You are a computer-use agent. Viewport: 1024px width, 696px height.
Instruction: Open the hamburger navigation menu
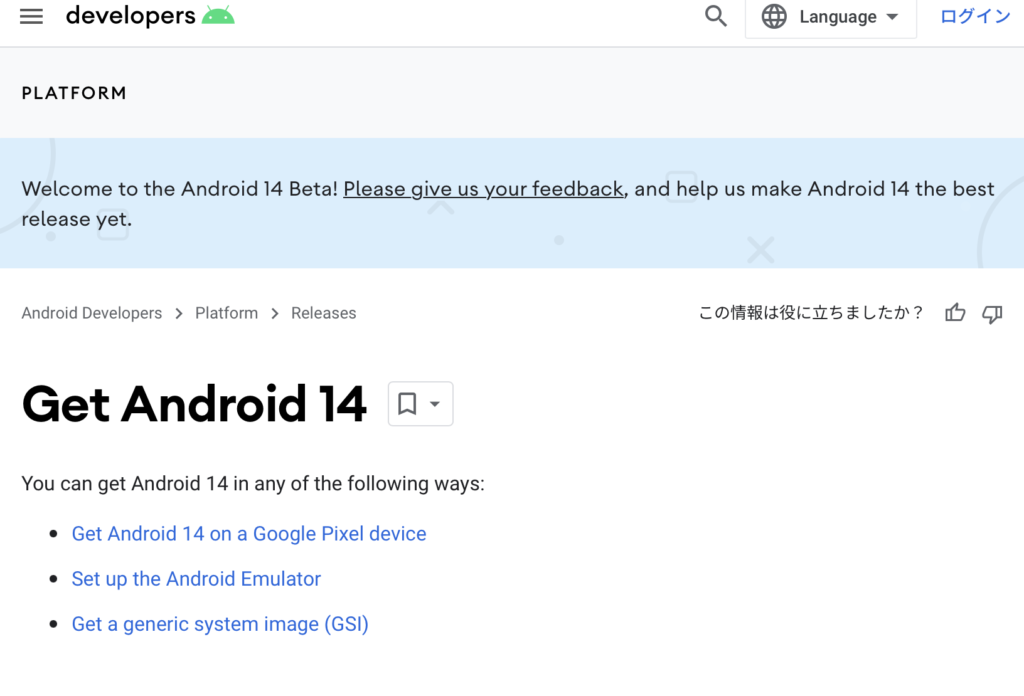point(31,16)
